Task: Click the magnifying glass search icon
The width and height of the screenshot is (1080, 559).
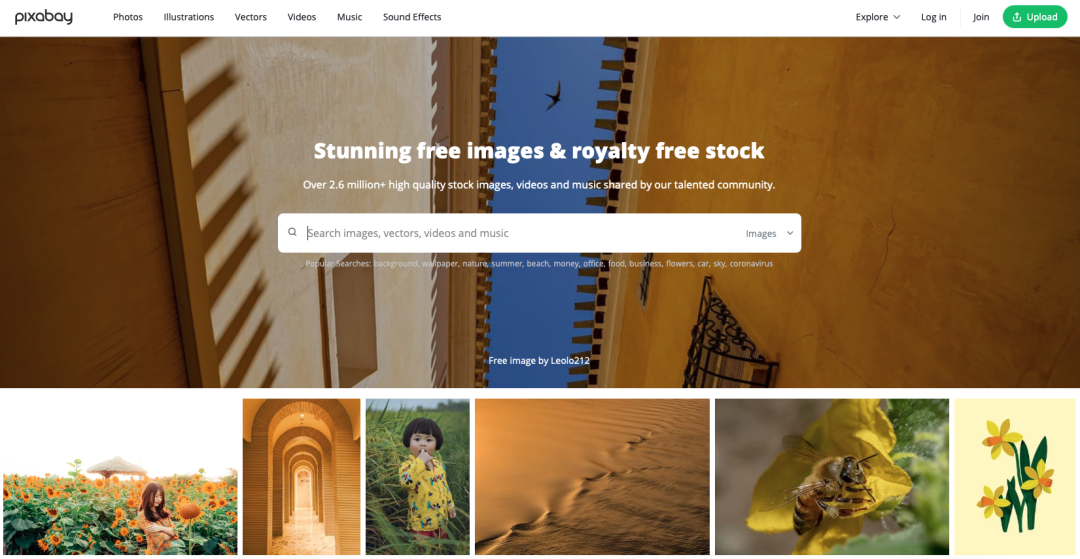Action: [292, 233]
